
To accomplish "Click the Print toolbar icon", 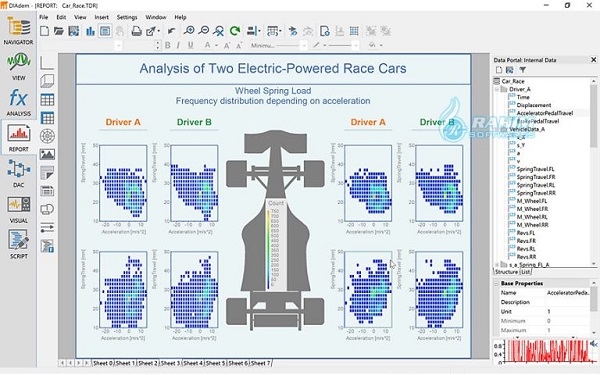I will (x=137, y=31).
